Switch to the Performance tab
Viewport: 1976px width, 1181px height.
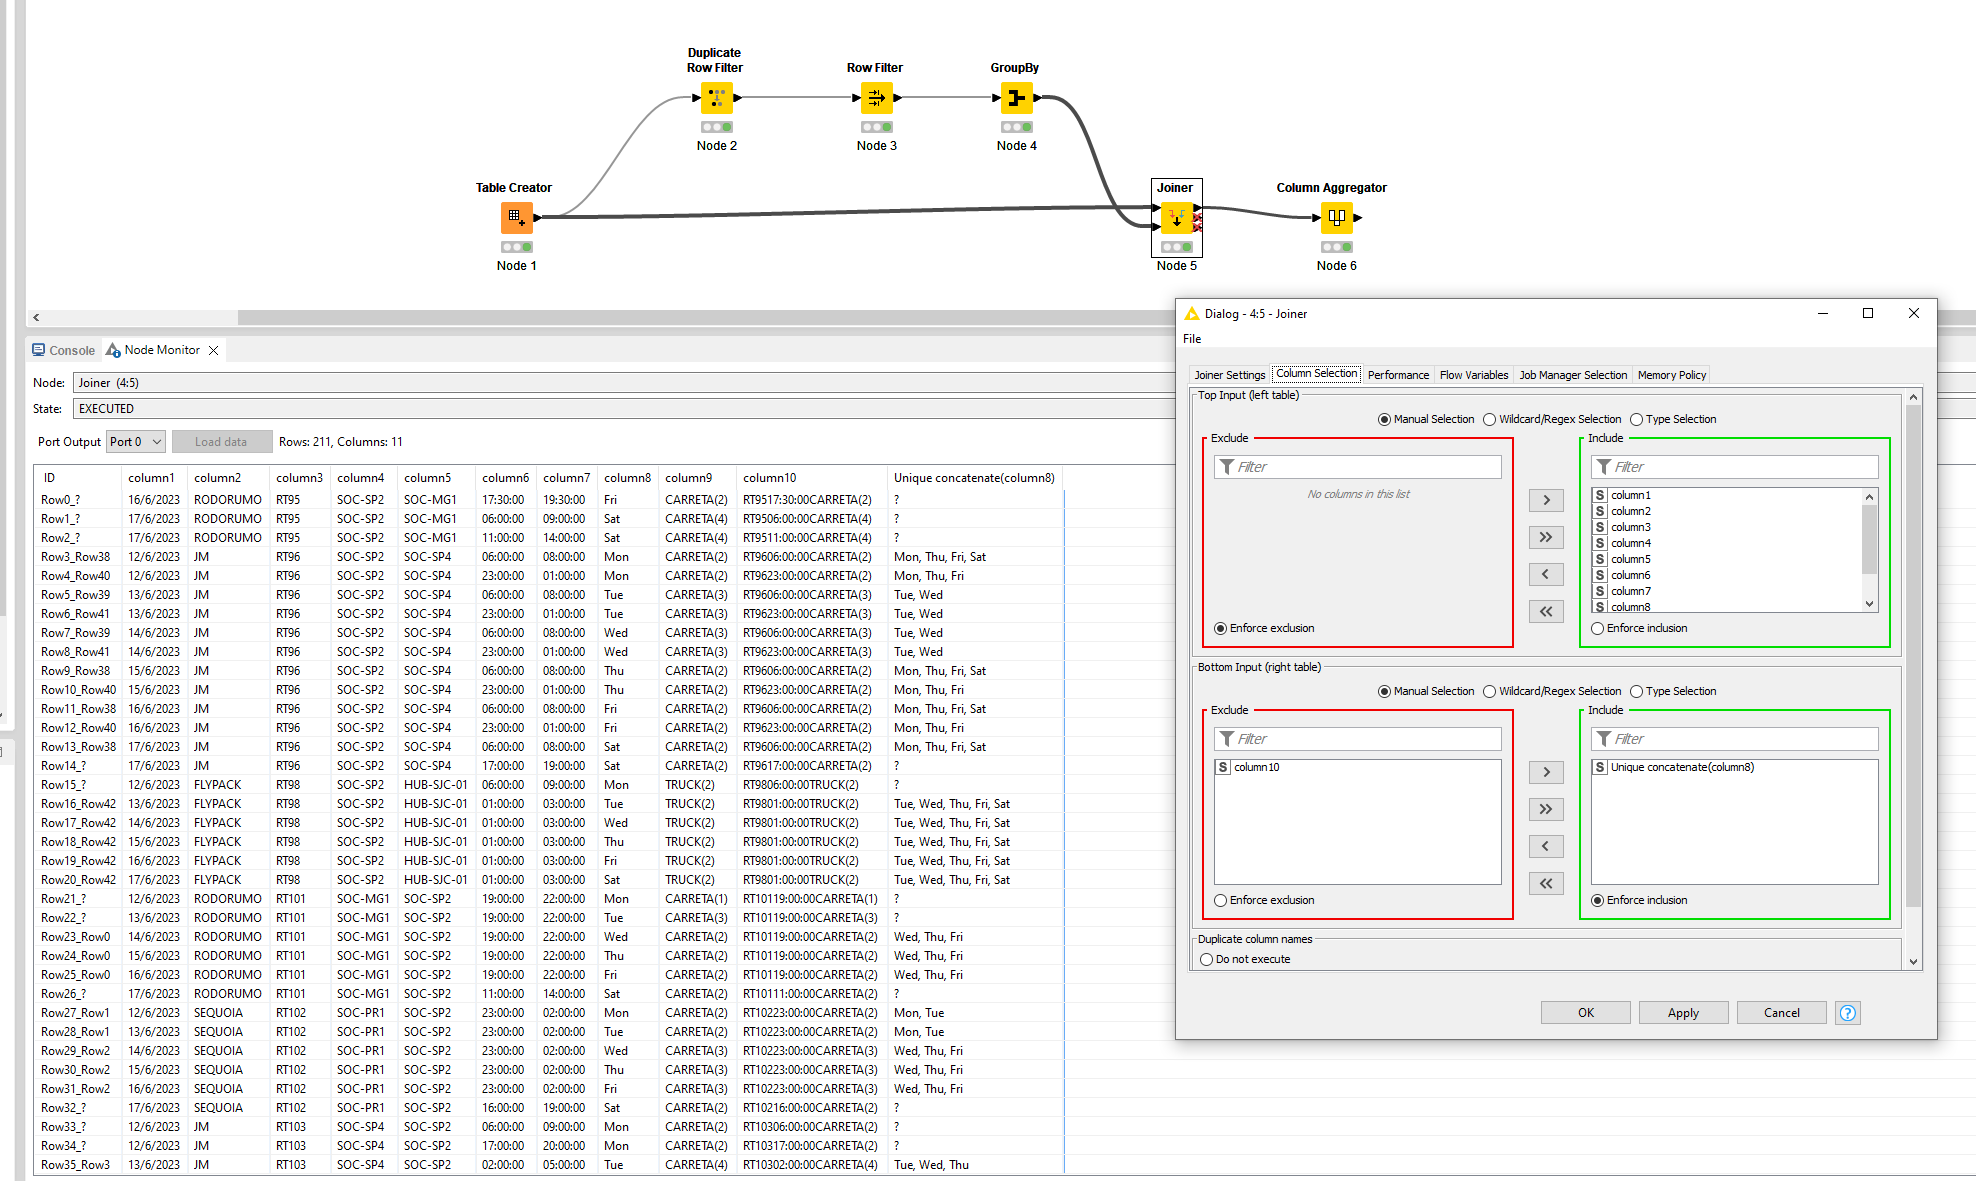point(1398,375)
